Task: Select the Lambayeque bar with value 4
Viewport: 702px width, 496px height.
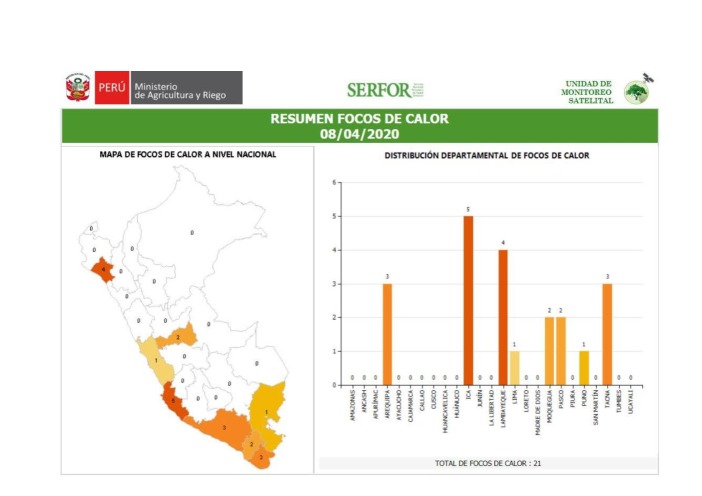Action: [x=503, y=317]
